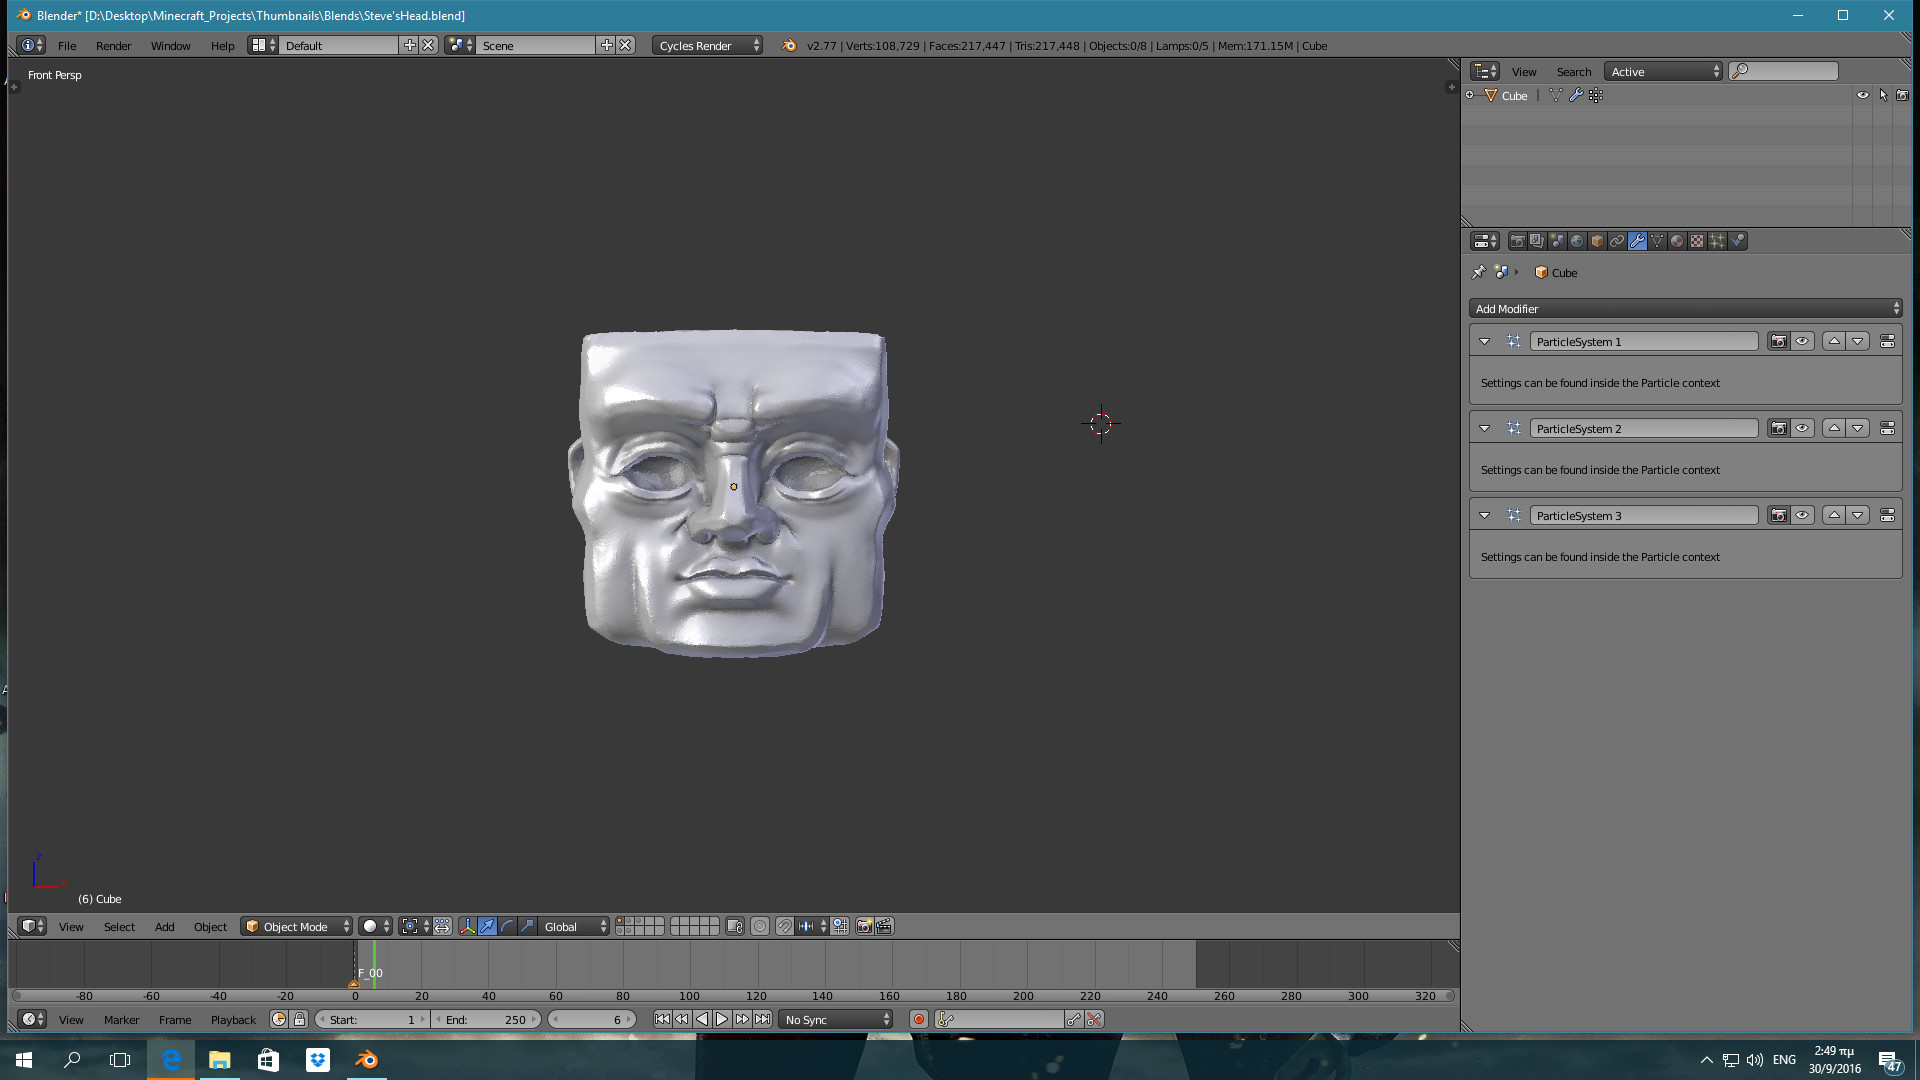This screenshot has height=1080, width=1920.
Task: Open the Render properties tab
Action: 1518,241
